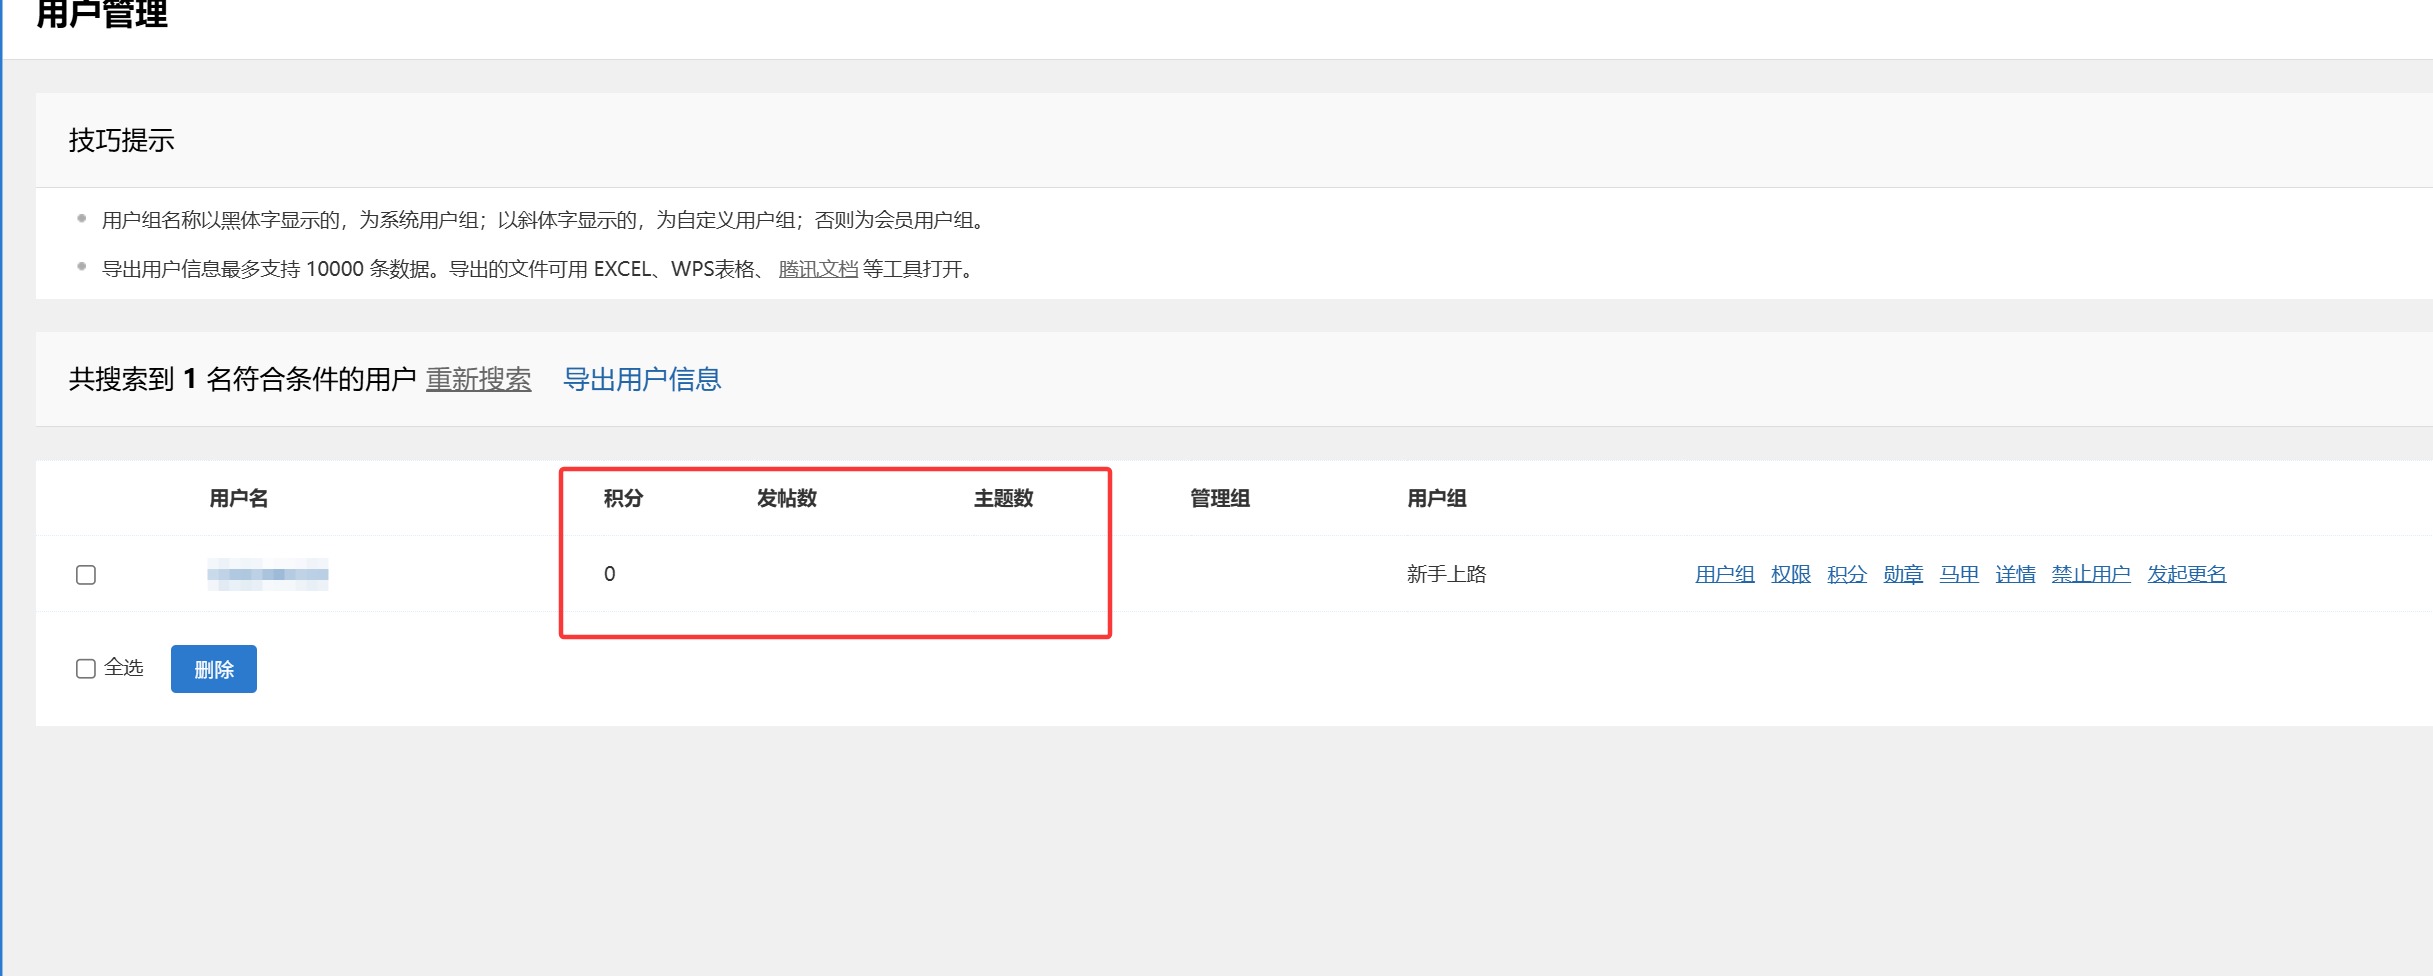
Task: View the 详情 of the user
Action: click(2013, 574)
